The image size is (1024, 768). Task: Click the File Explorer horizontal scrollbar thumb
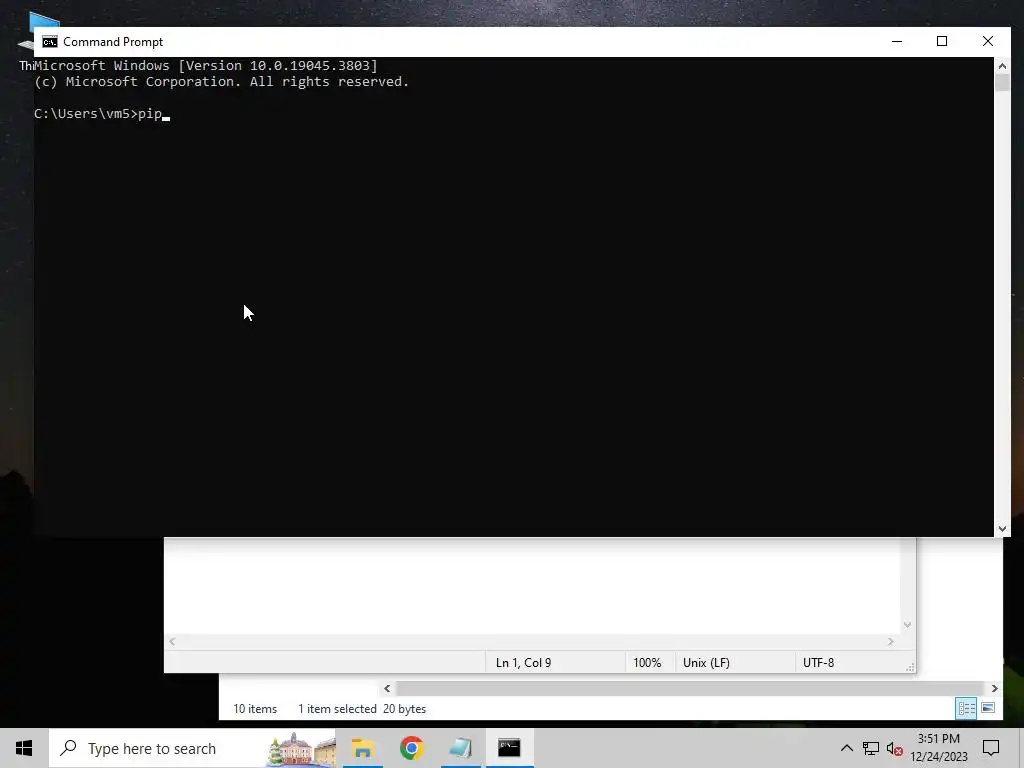tap(690, 688)
